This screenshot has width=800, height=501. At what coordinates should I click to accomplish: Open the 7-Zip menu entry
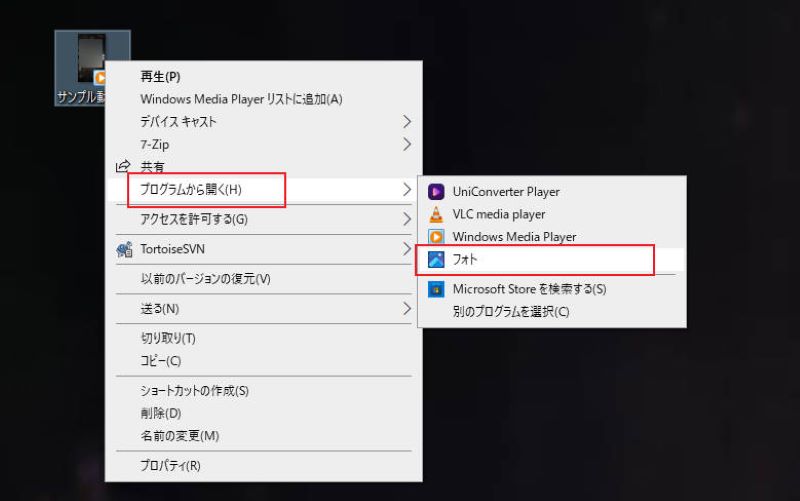click(x=264, y=144)
